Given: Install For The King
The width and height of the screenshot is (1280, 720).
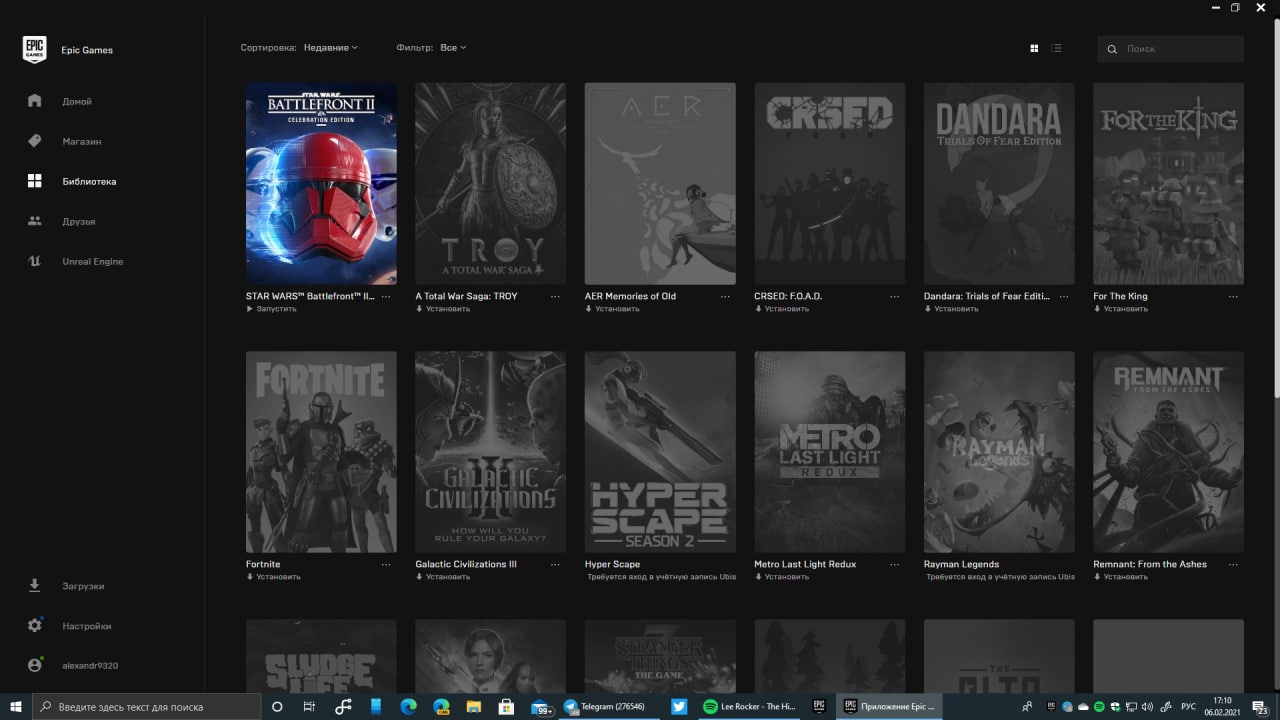Looking at the screenshot, I should click(x=1121, y=309).
